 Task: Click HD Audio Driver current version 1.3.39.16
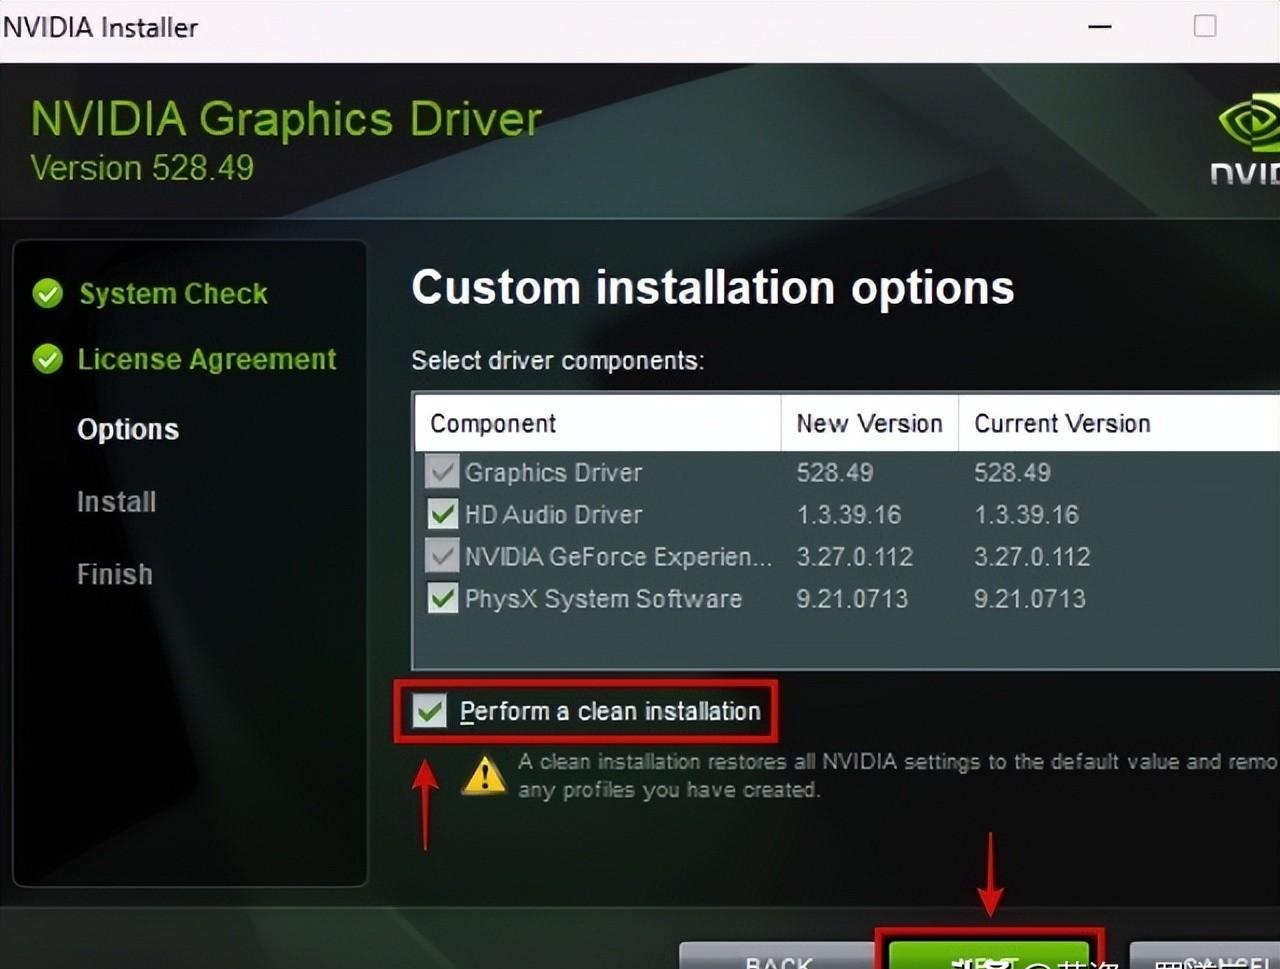click(1026, 514)
